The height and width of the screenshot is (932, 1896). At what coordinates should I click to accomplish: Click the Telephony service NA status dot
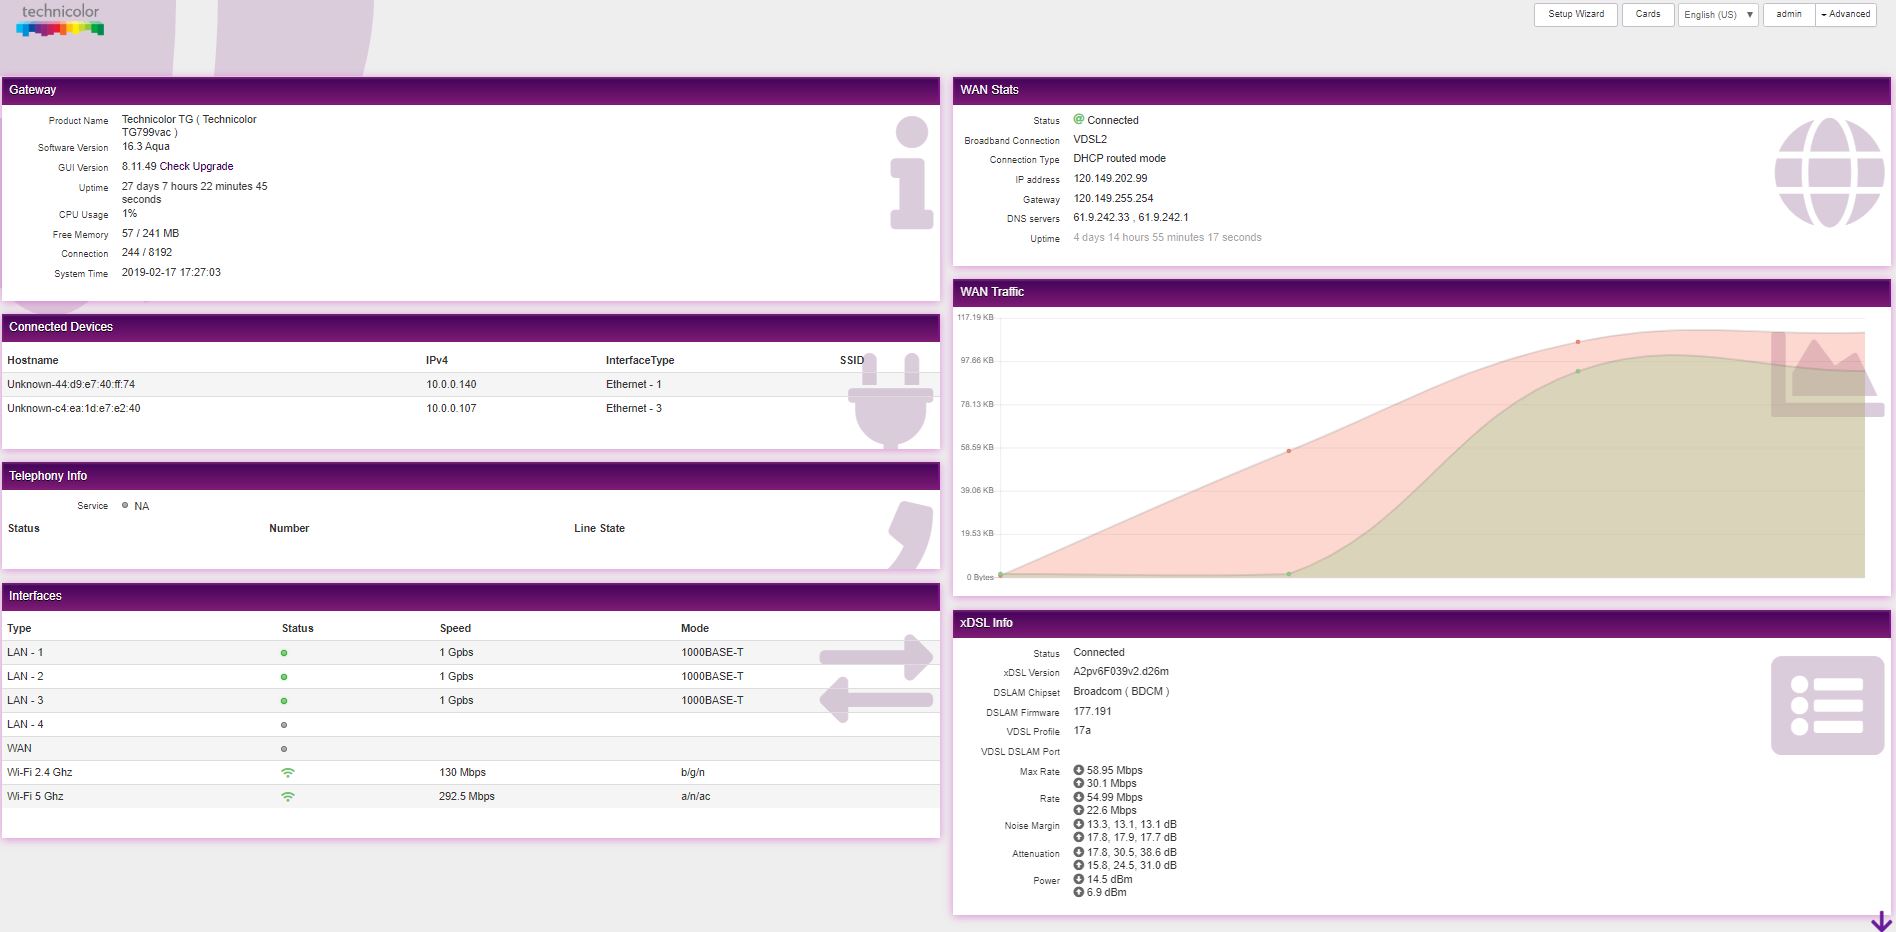click(125, 505)
